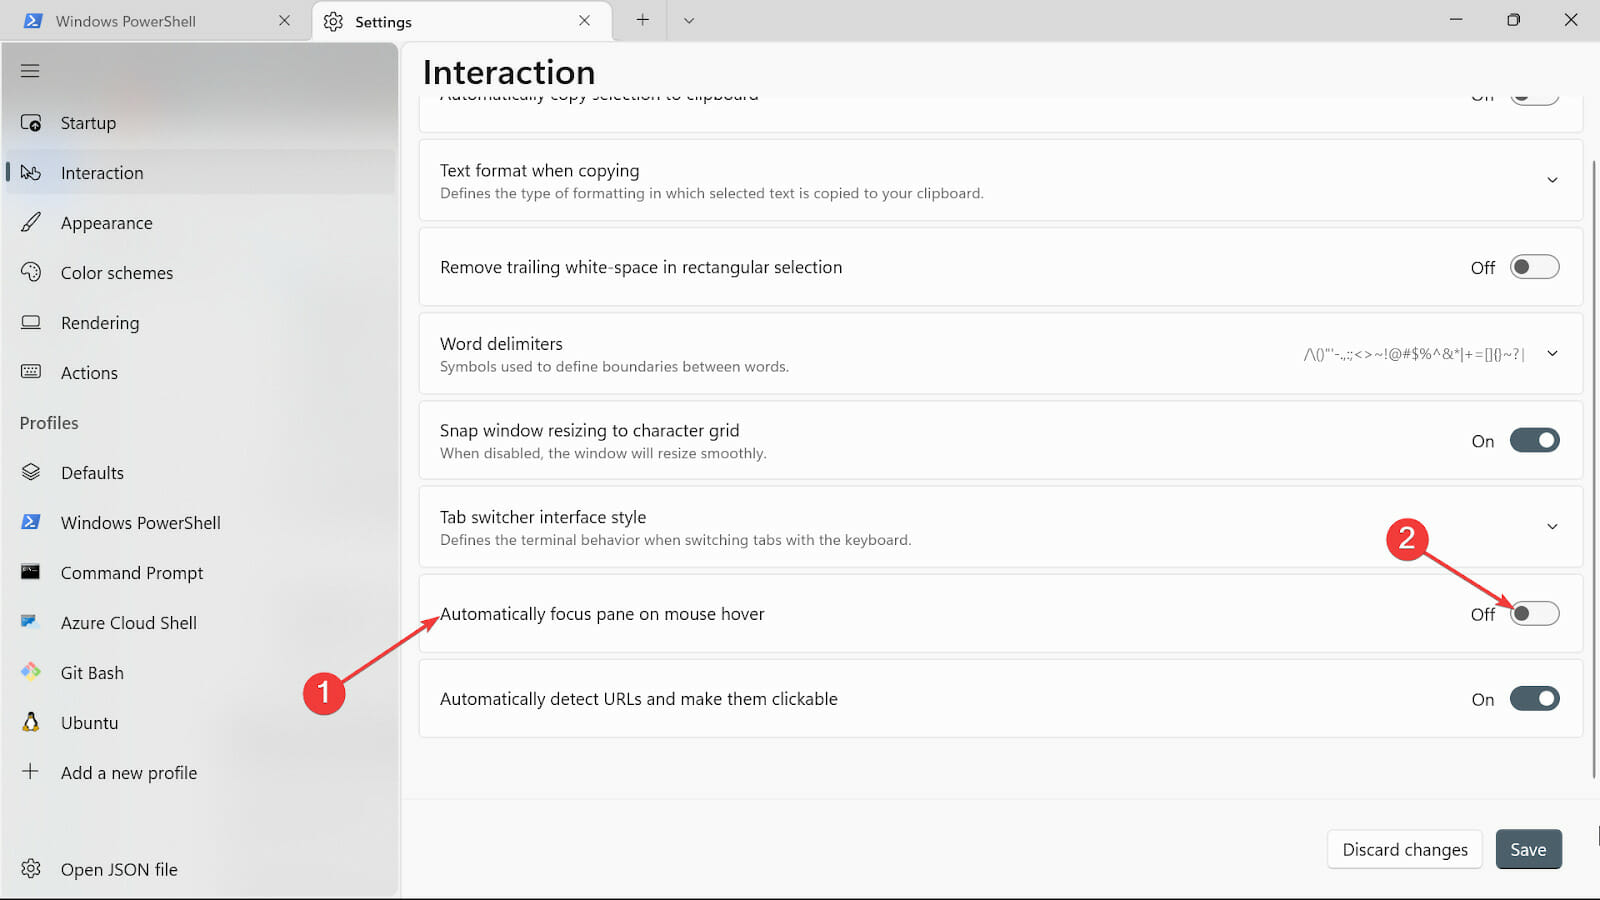This screenshot has width=1600, height=900.
Task: Click Add a new profile
Action: (200, 773)
